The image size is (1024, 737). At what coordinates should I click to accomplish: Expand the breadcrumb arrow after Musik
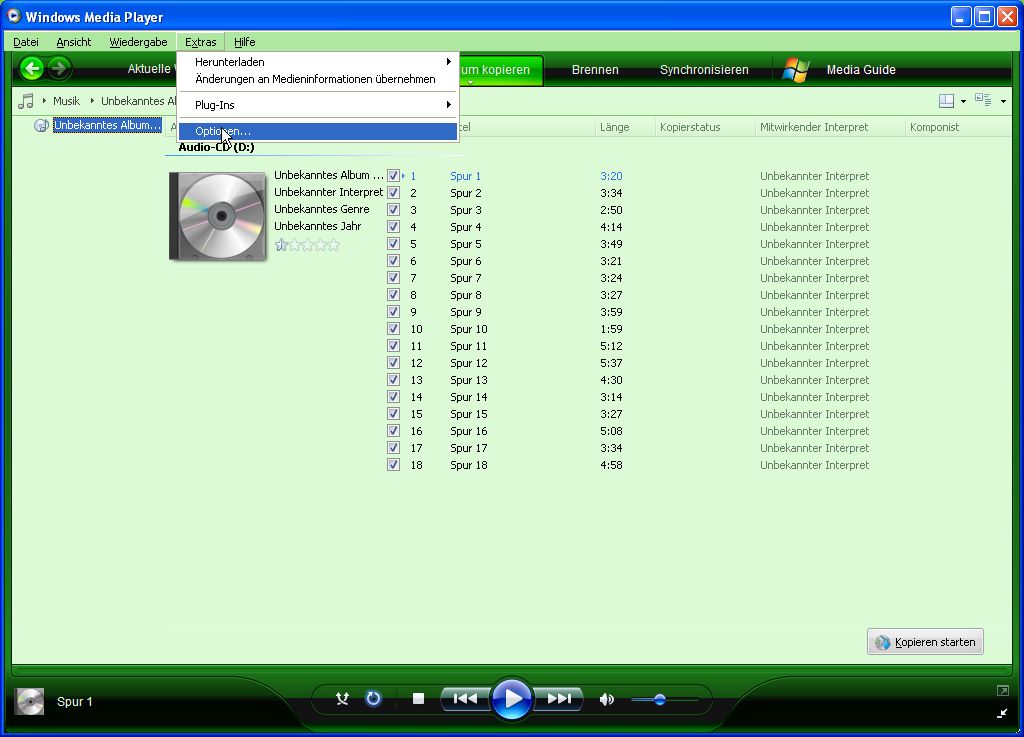tap(92, 101)
